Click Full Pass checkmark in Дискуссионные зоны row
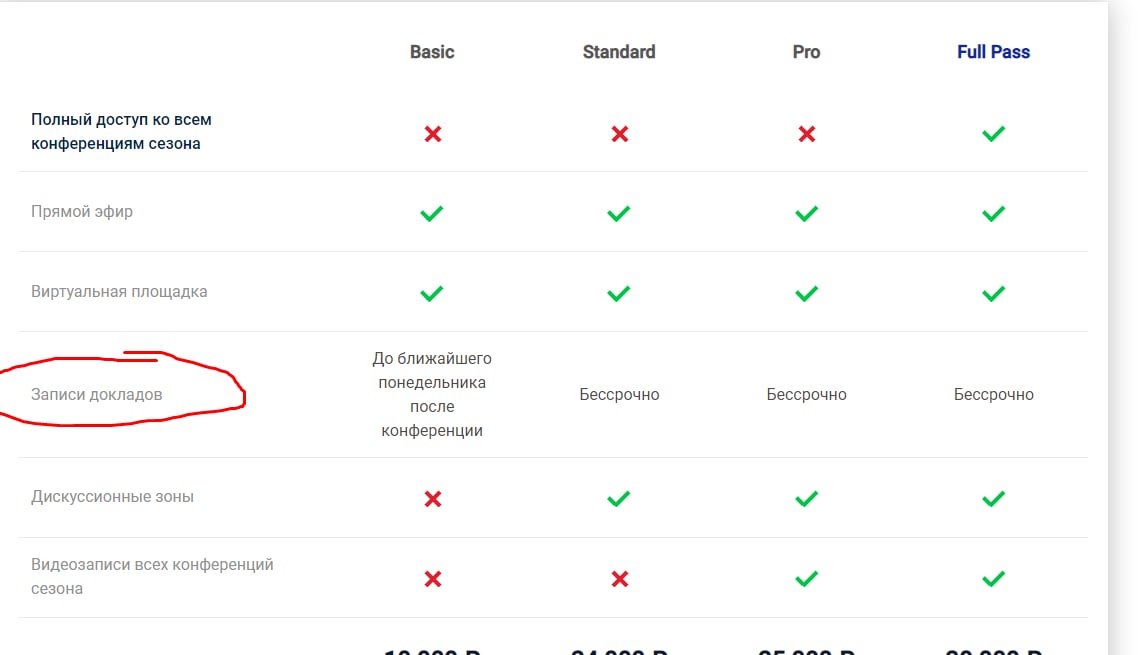Image resolution: width=1138 pixels, height=655 pixels. [x=994, y=499]
